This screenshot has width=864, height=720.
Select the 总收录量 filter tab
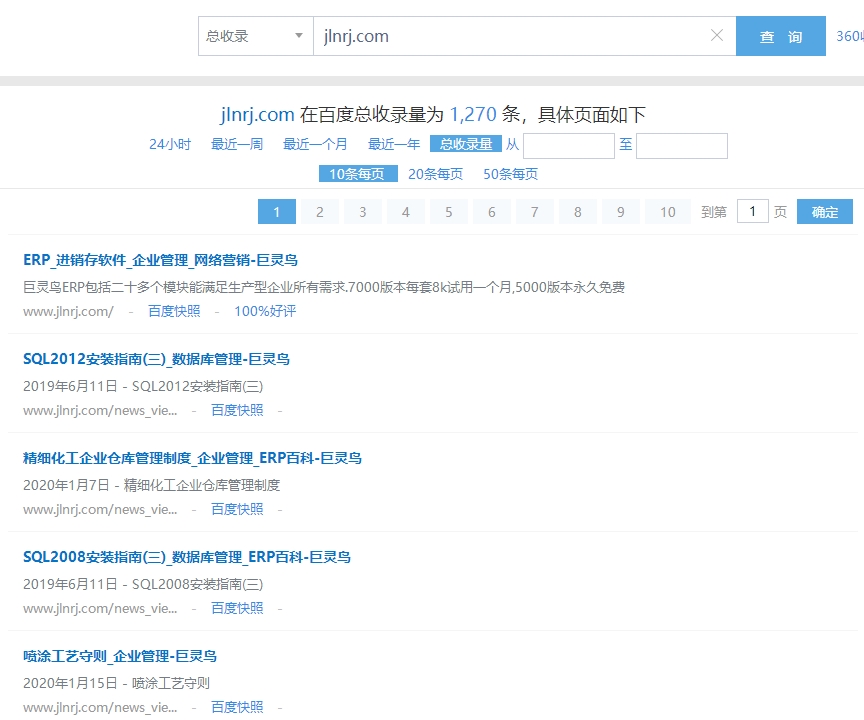pyautogui.click(x=465, y=144)
